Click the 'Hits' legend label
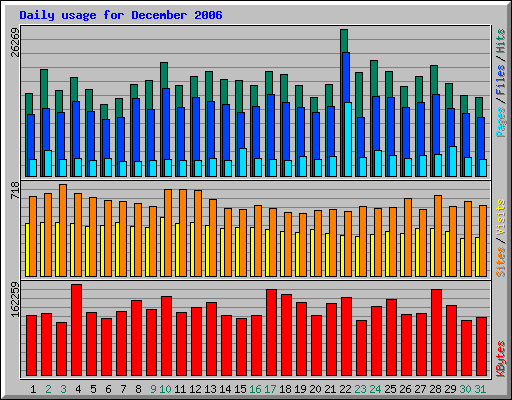Image resolution: width=512 pixels, height=400 pixels. click(x=501, y=41)
